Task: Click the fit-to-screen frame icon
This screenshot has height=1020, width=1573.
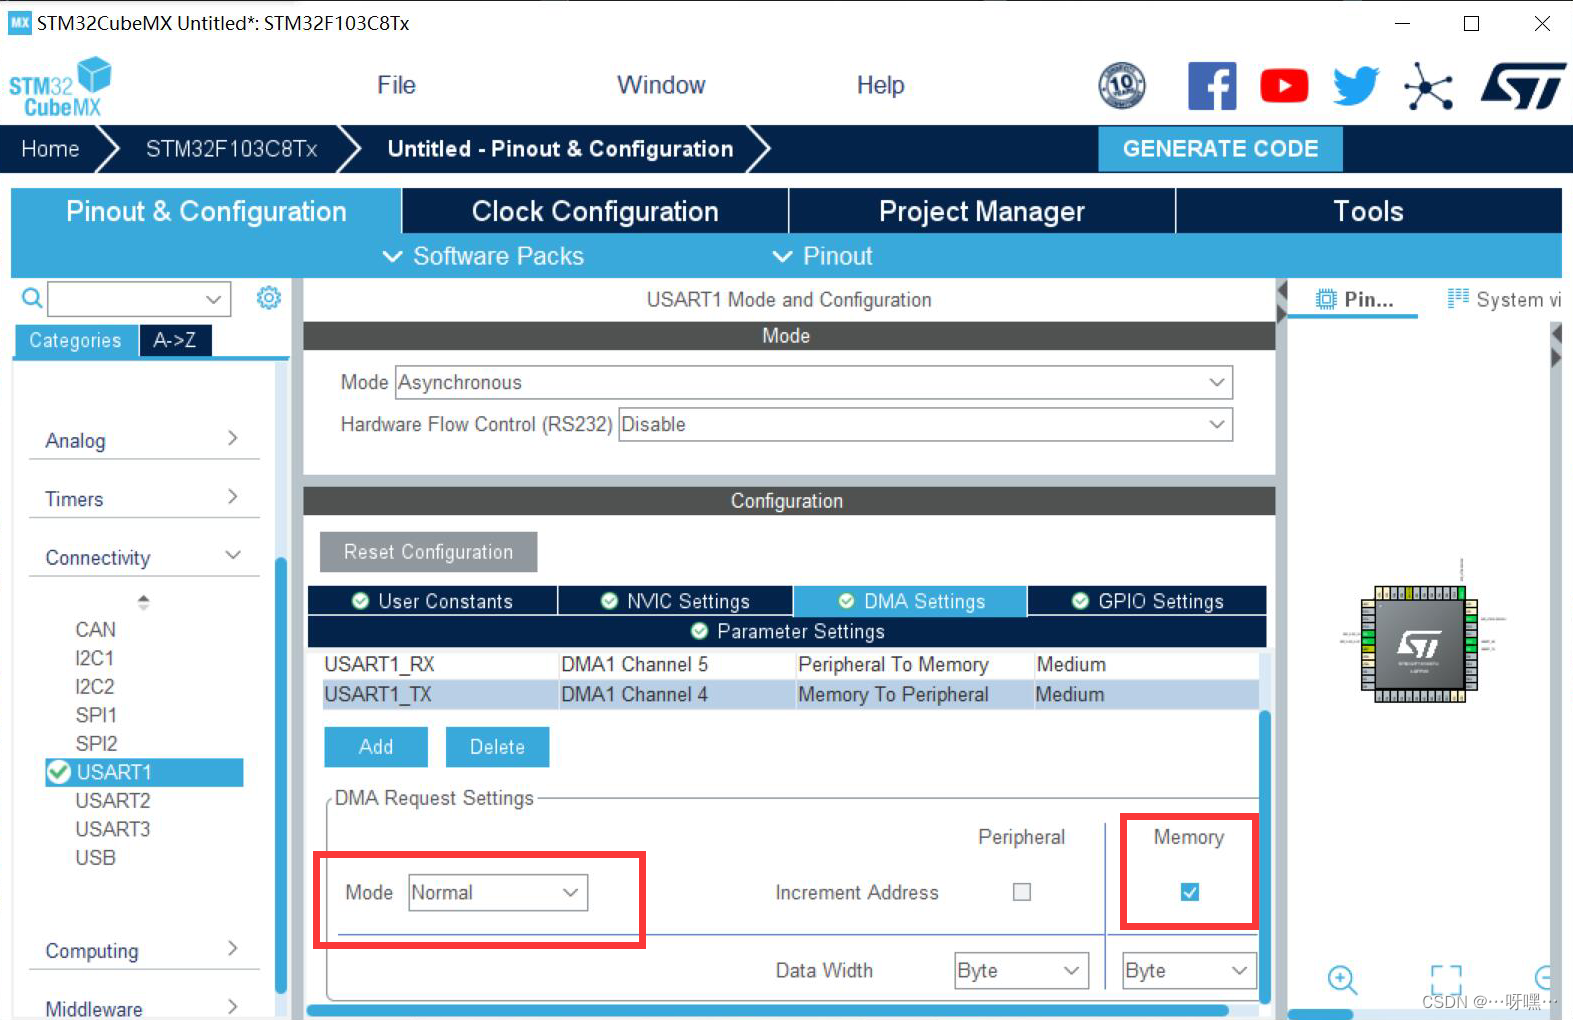Action: point(1446,980)
